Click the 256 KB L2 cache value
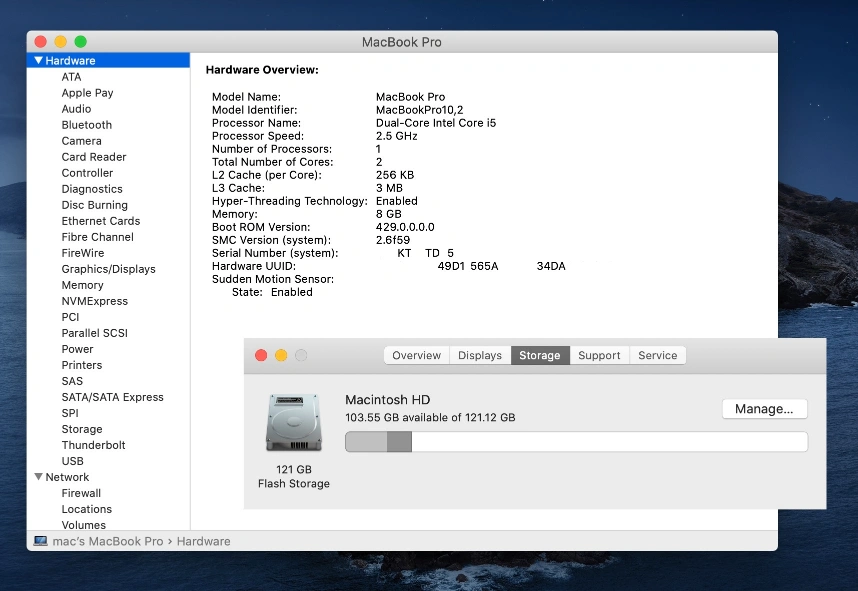The image size is (858, 591). pyautogui.click(x=395, y=175)
